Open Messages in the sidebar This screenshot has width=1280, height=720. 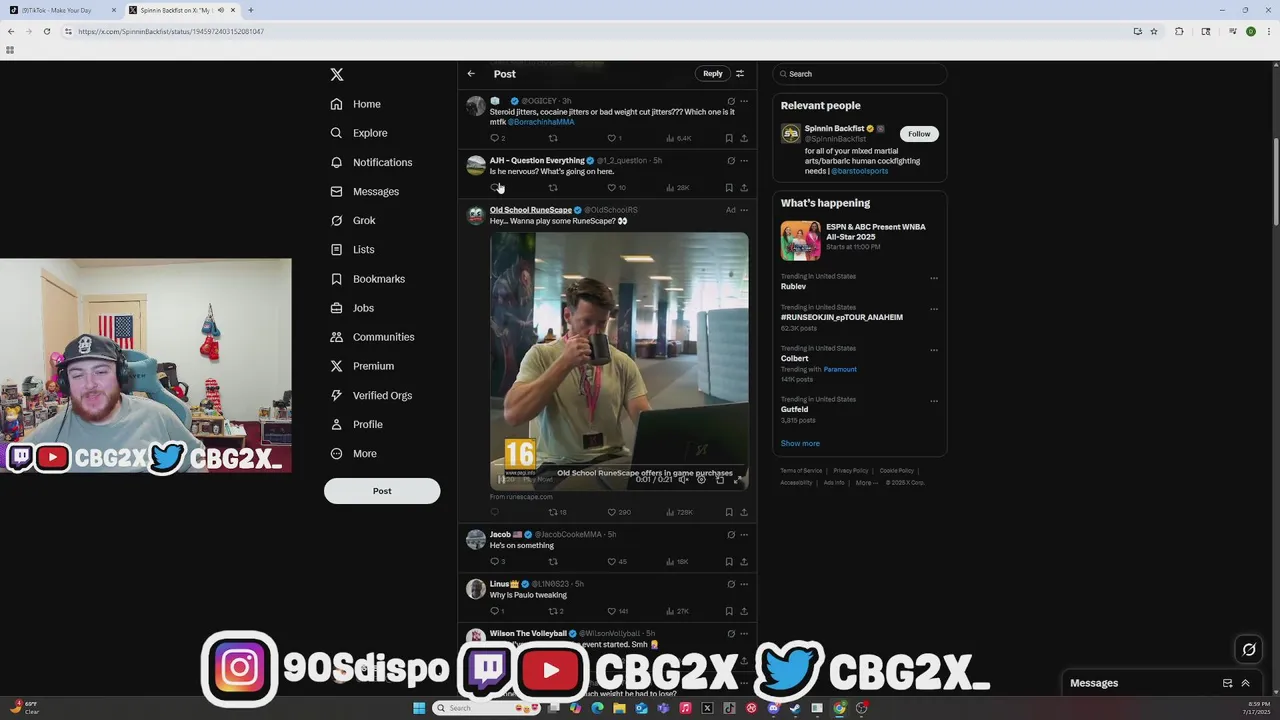point(365,191)
